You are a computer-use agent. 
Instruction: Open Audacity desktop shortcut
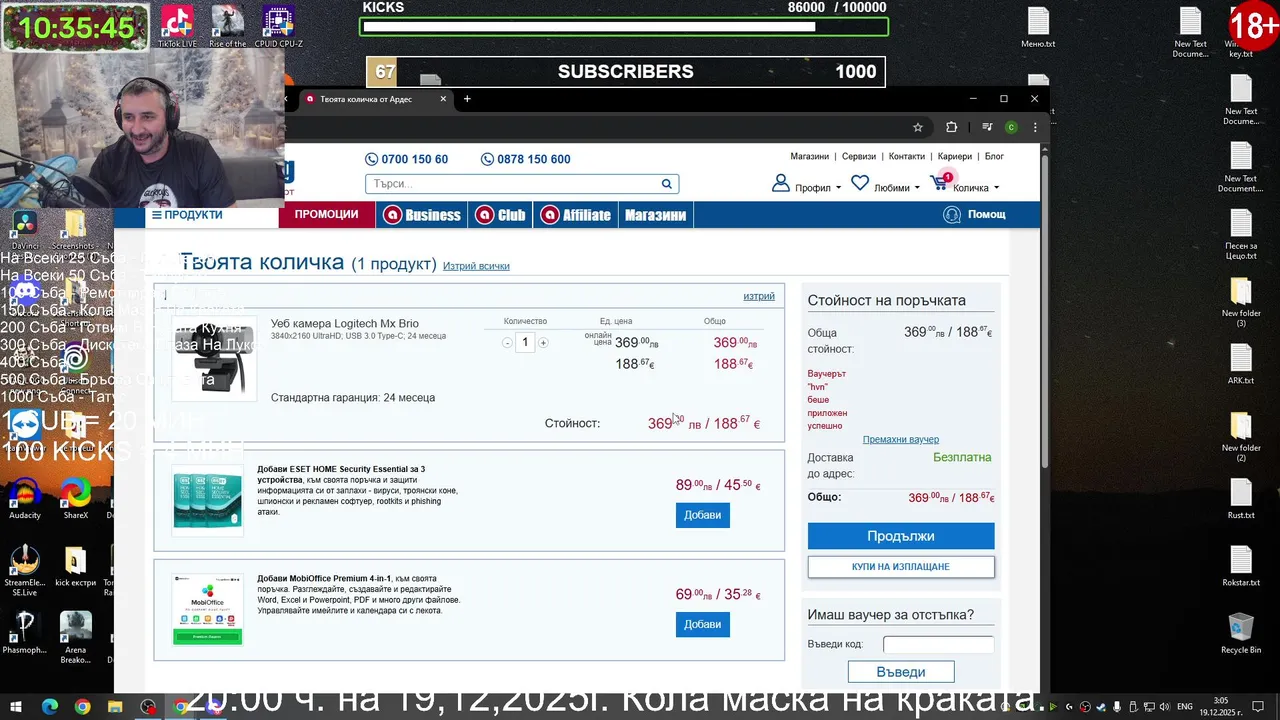tap(25, 499)
